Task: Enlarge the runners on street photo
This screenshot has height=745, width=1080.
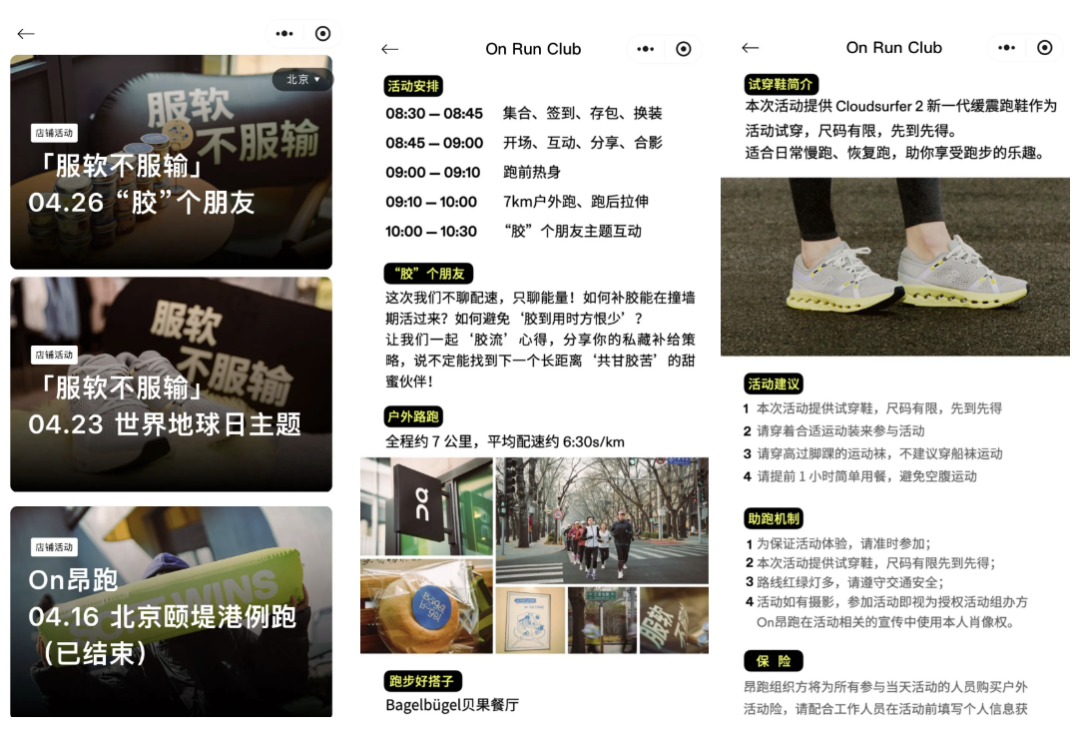Action: tap(601, 520)
